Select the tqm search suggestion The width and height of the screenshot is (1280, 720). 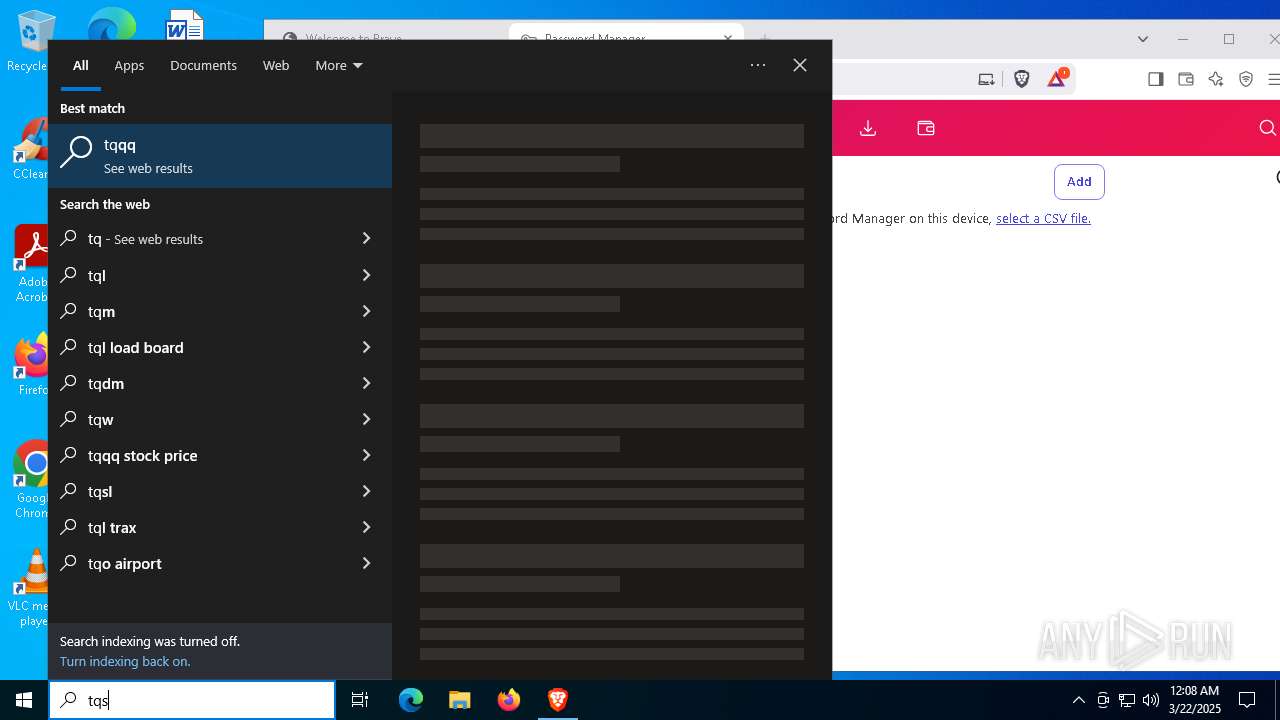pos(205,311)
